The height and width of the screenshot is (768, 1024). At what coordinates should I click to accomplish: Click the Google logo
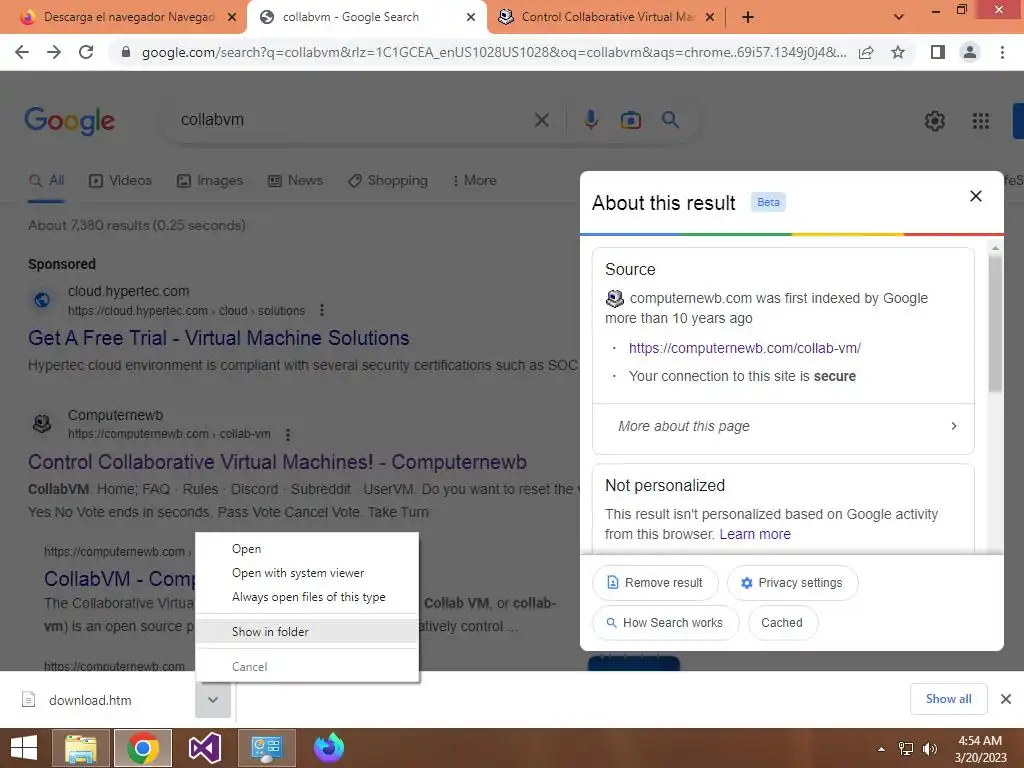(x=70, y=121)
